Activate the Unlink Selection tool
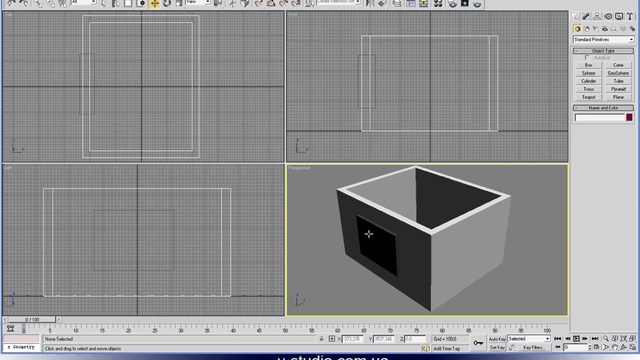 [50, 3]
